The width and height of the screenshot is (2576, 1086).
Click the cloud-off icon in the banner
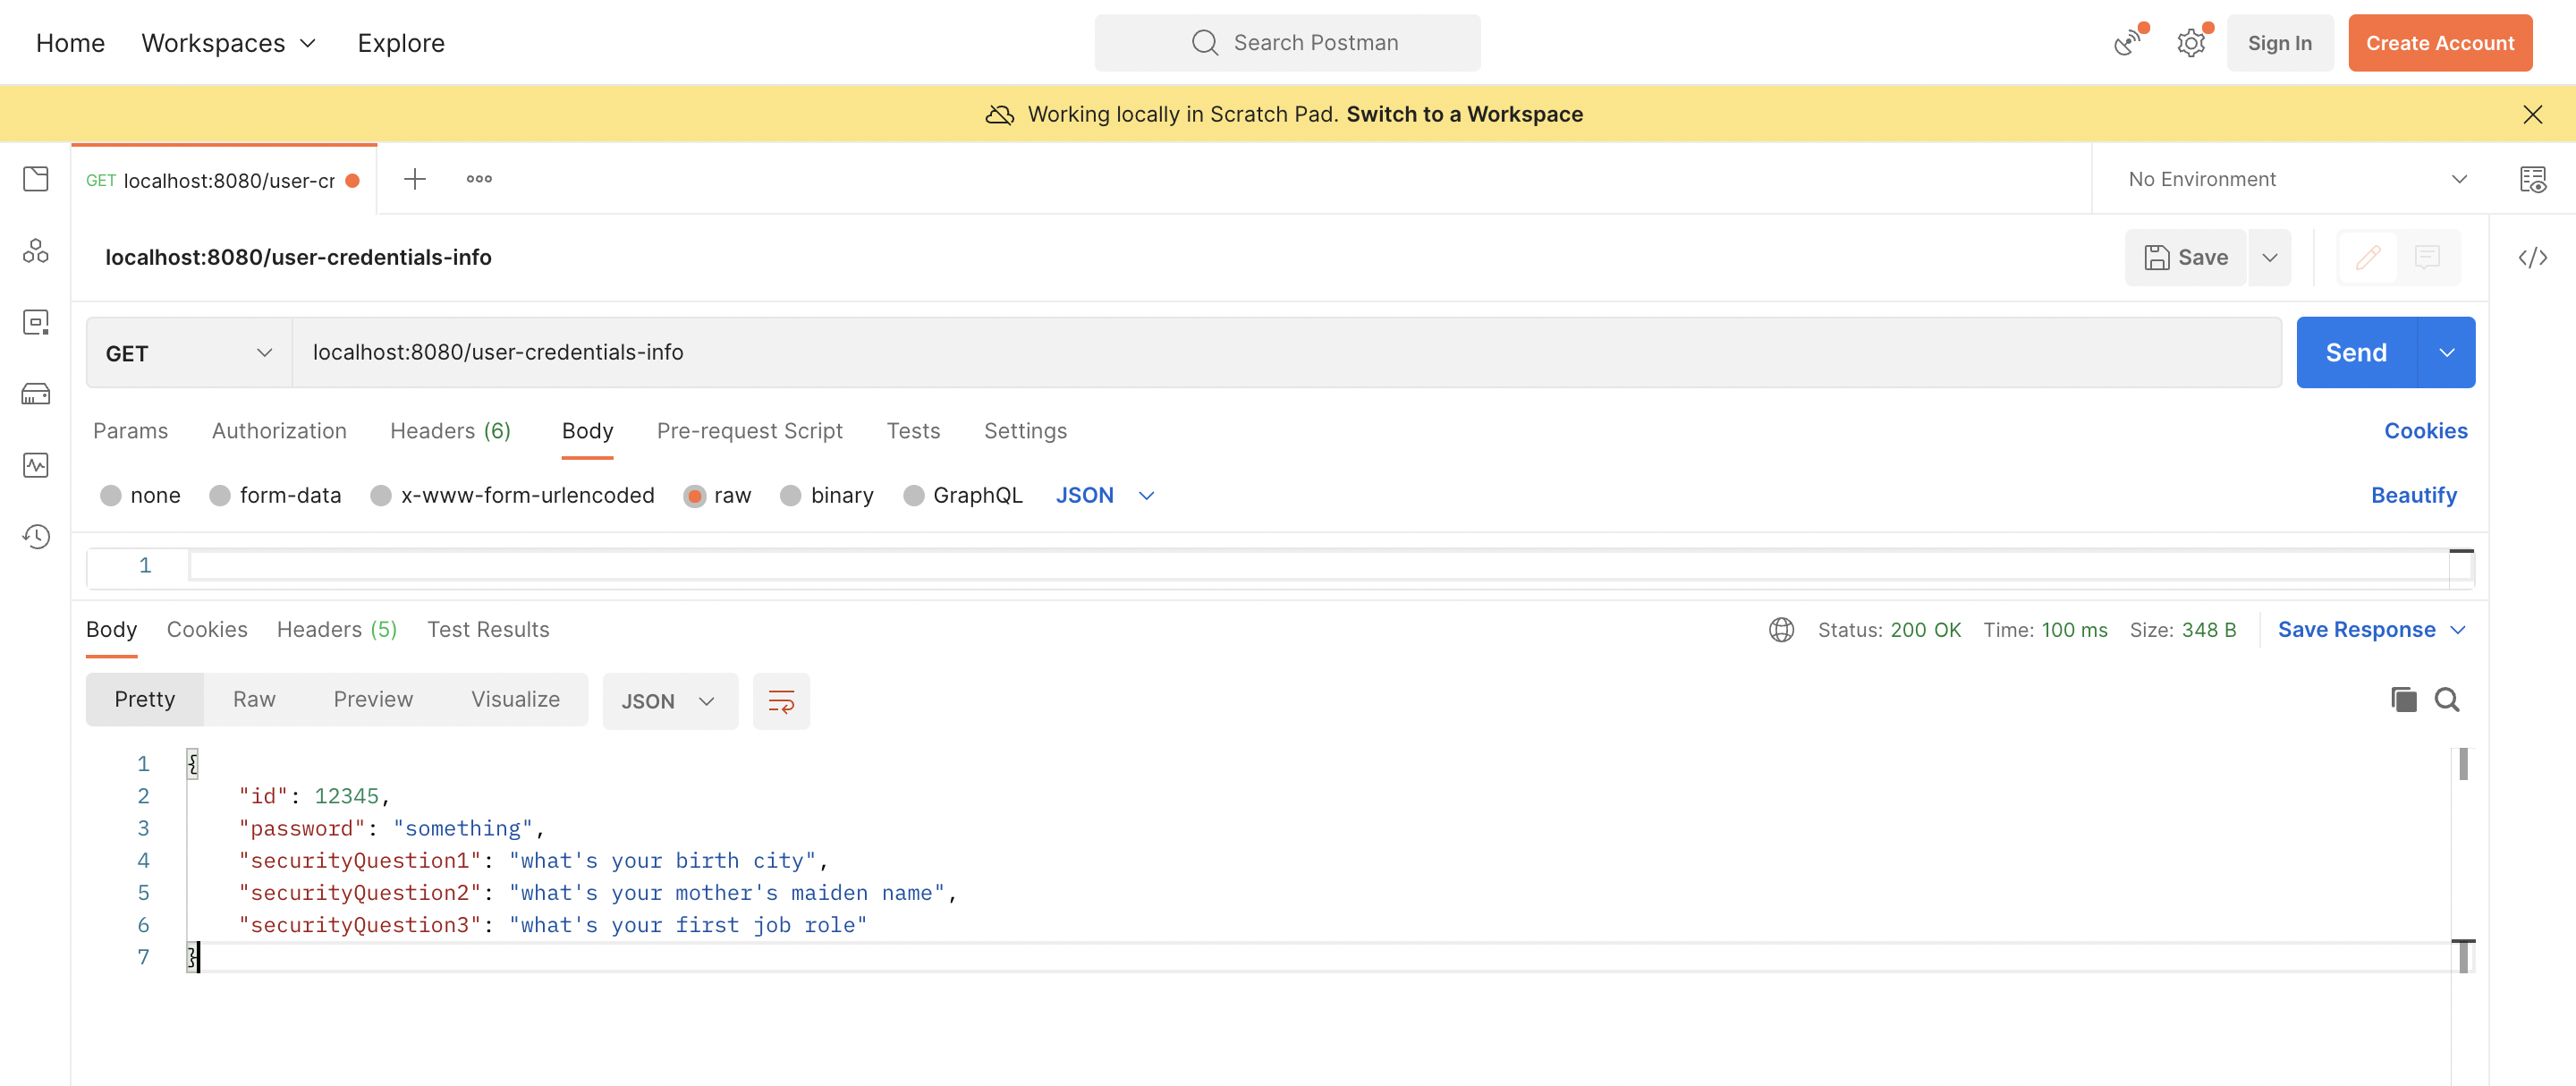pos(999,114)
